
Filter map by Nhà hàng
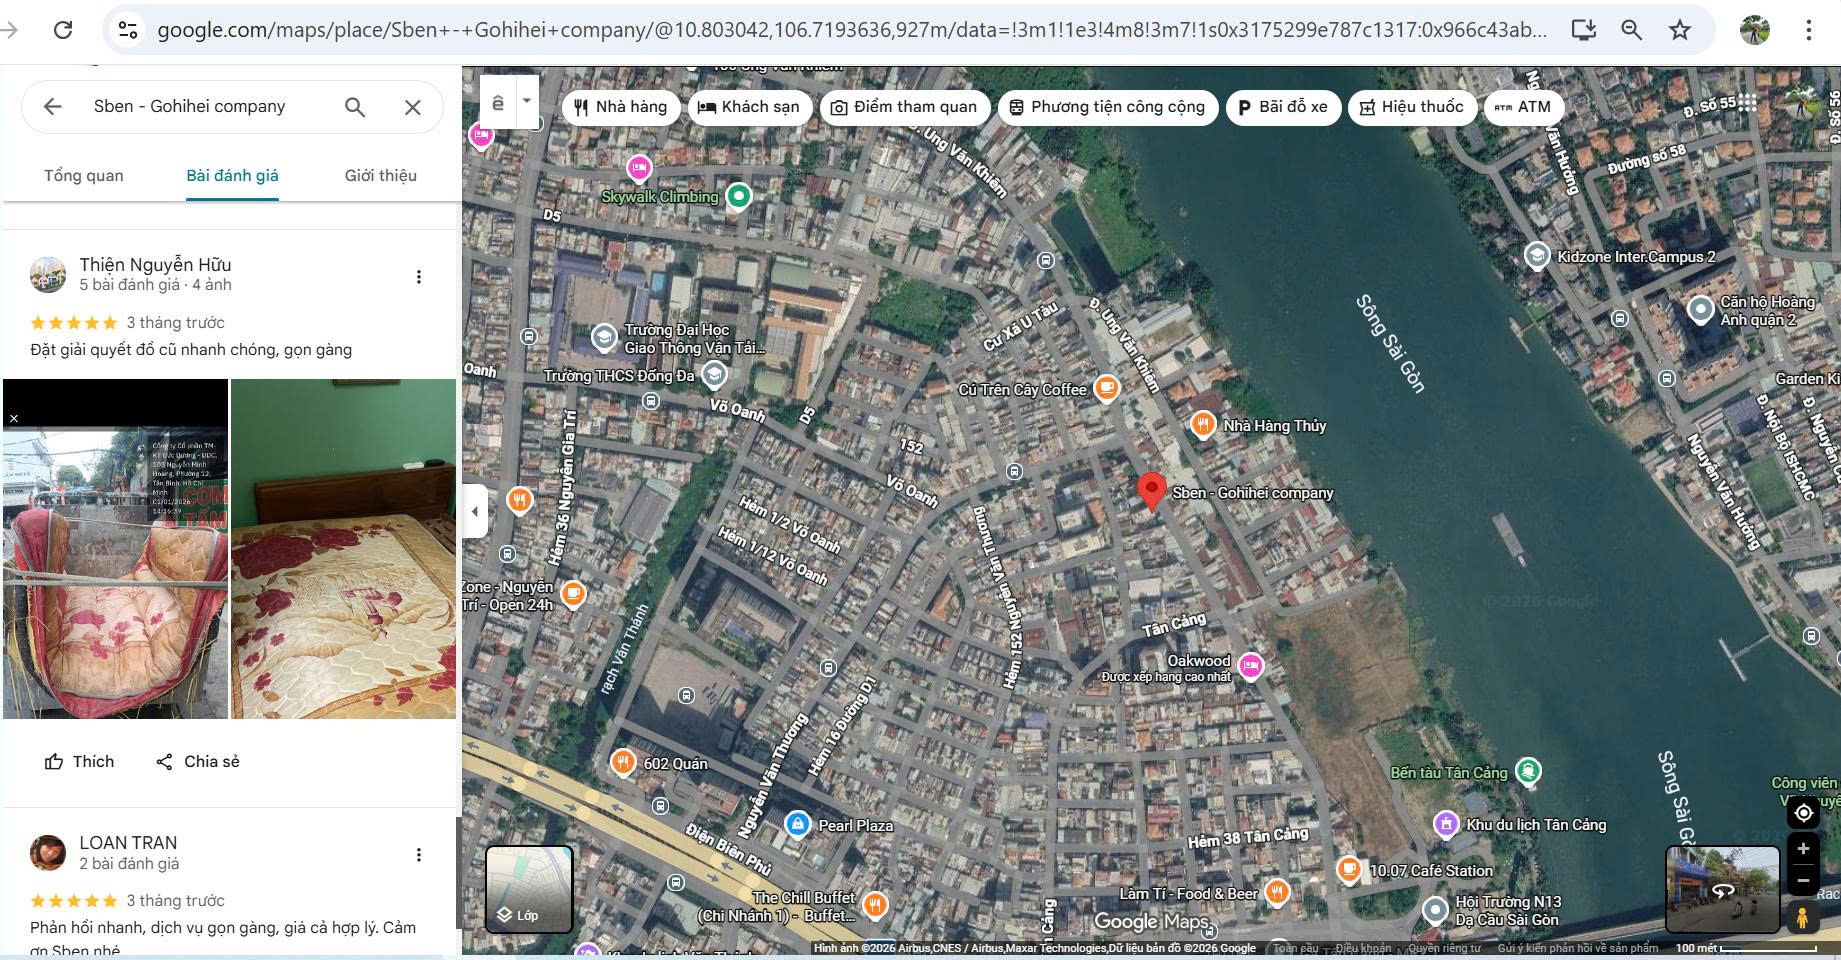(x=620, y=107)
